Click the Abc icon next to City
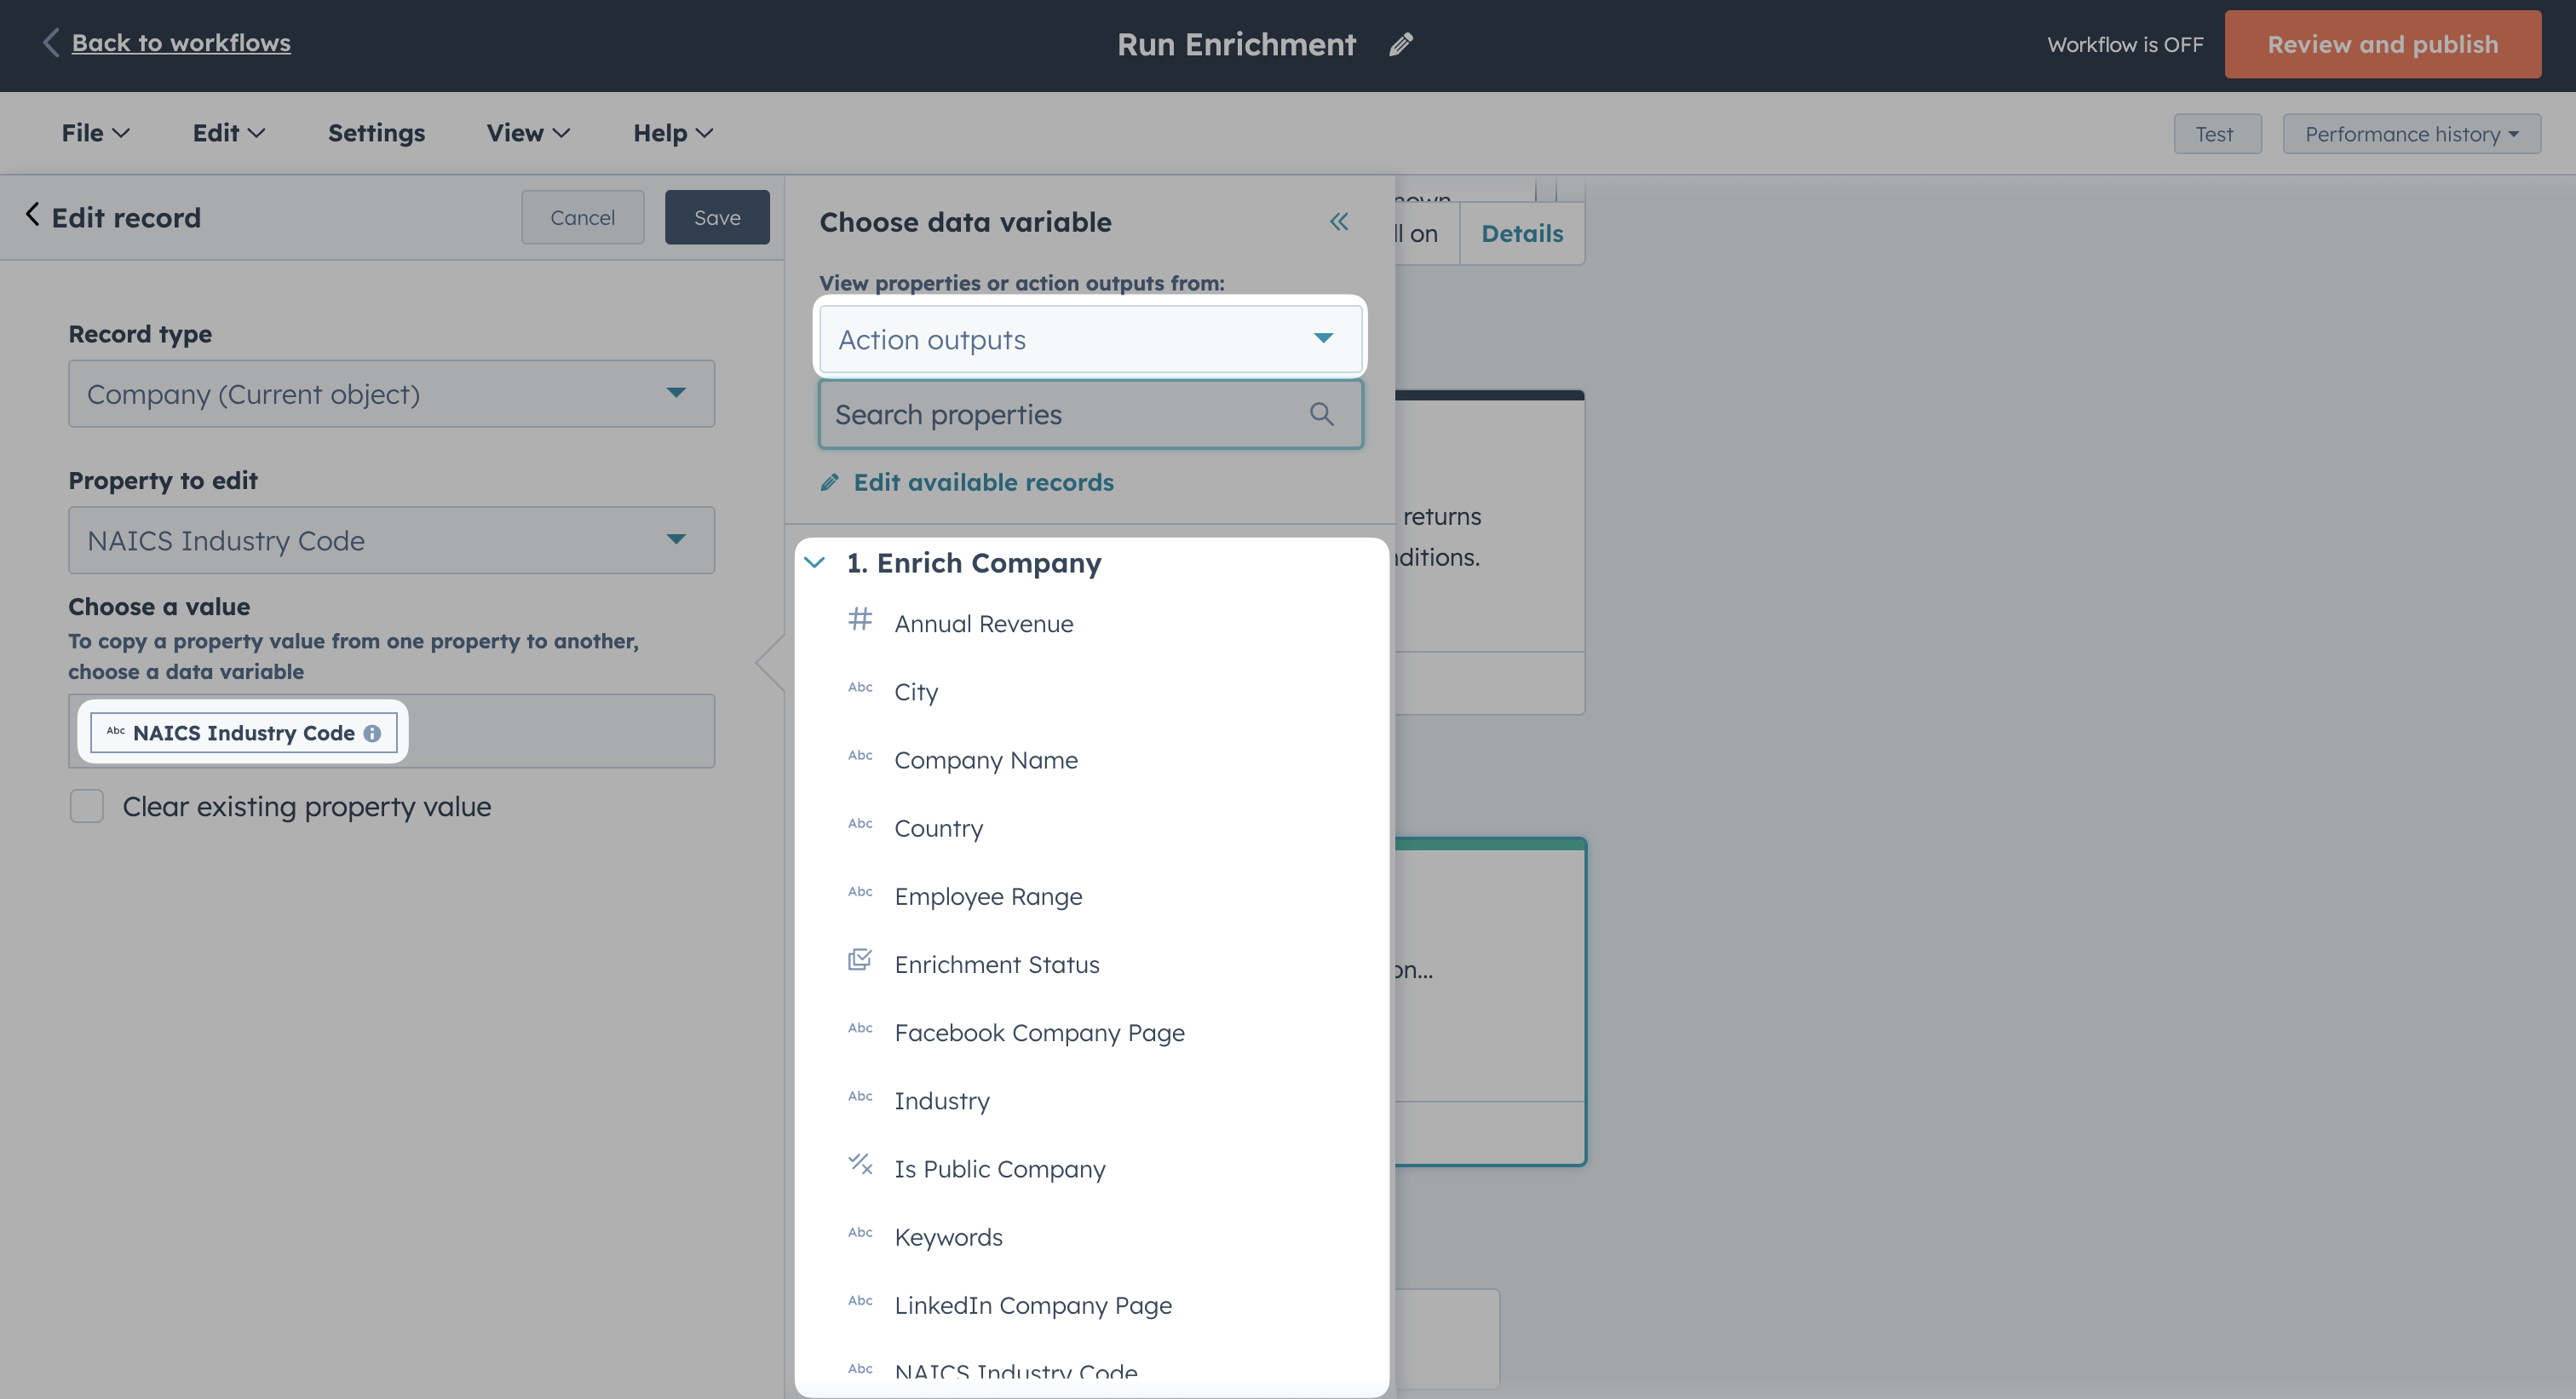The height and width of the screenshot is (1399, 2576). [860, 687]
